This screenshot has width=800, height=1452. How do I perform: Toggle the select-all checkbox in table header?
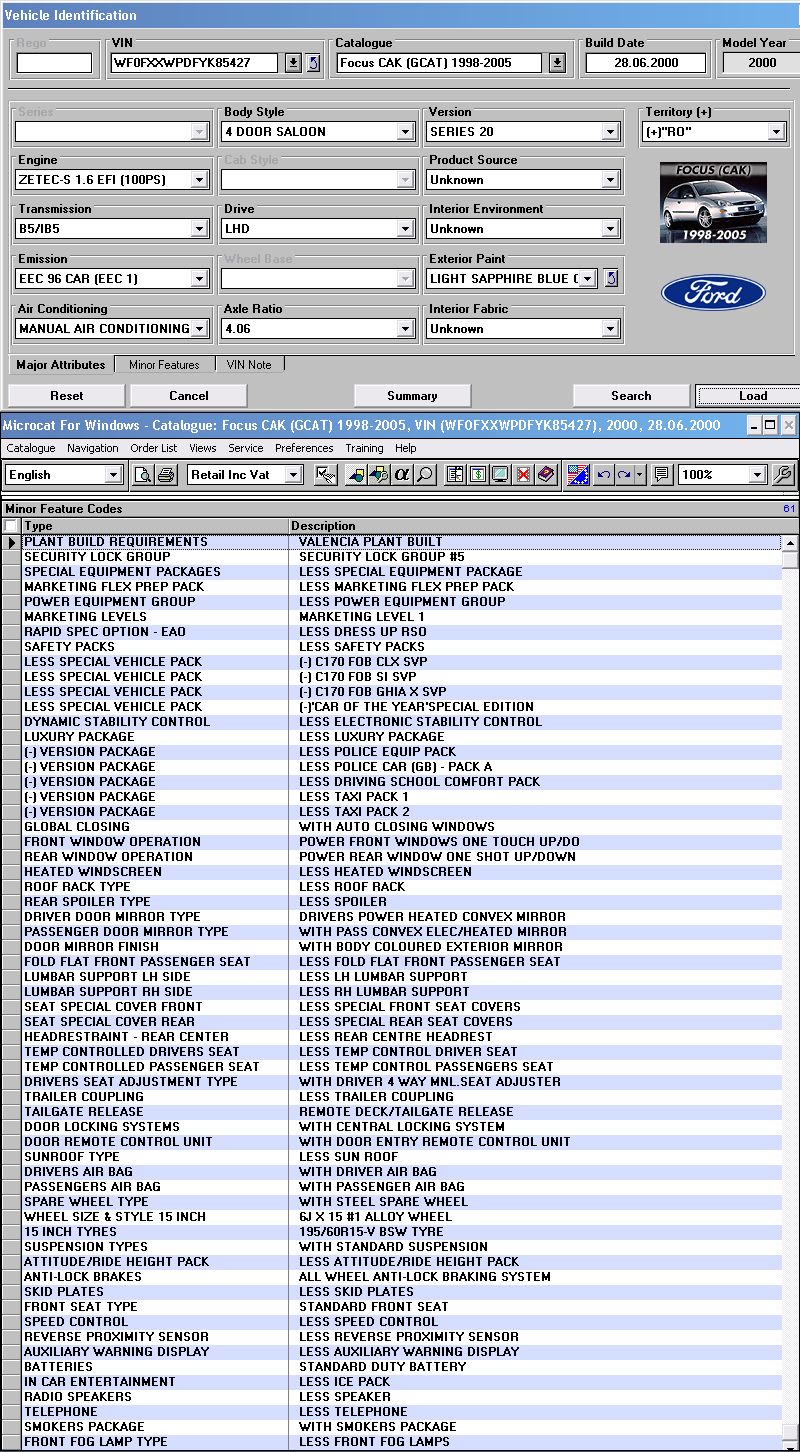click(x=11, y=526)
